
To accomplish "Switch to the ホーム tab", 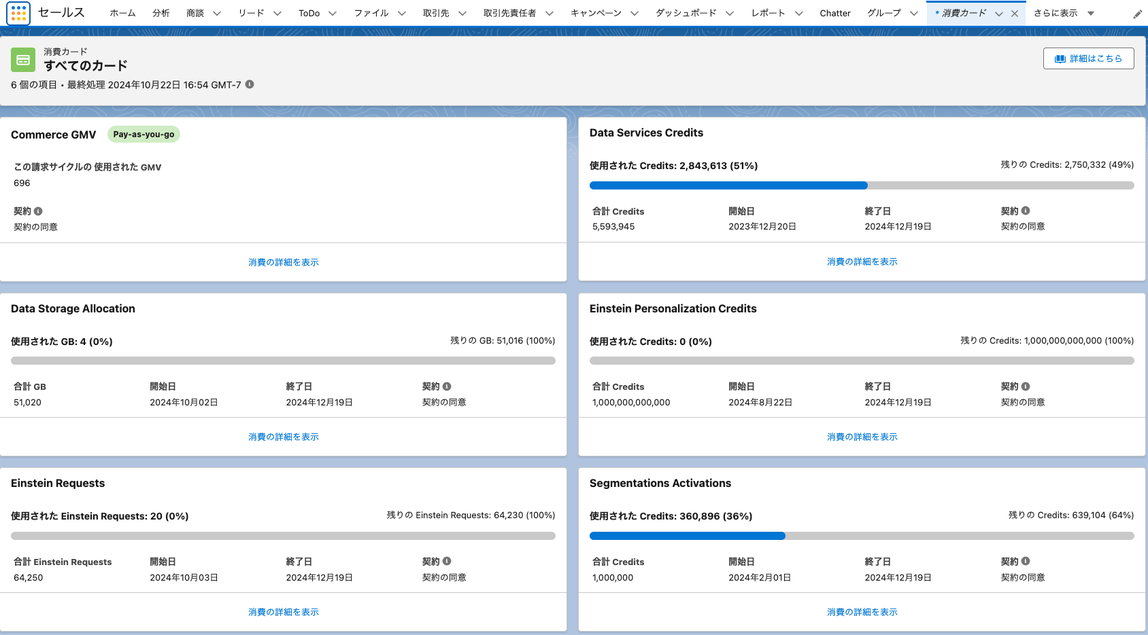I will (x=122, y=14).
